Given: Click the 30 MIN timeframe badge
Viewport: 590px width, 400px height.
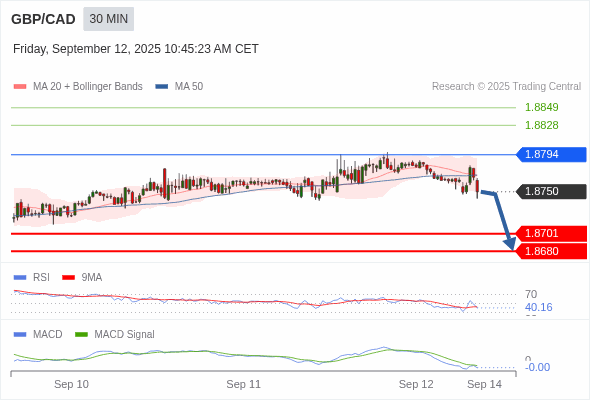Looking at the screenshot, I should (x=108, y=19).
